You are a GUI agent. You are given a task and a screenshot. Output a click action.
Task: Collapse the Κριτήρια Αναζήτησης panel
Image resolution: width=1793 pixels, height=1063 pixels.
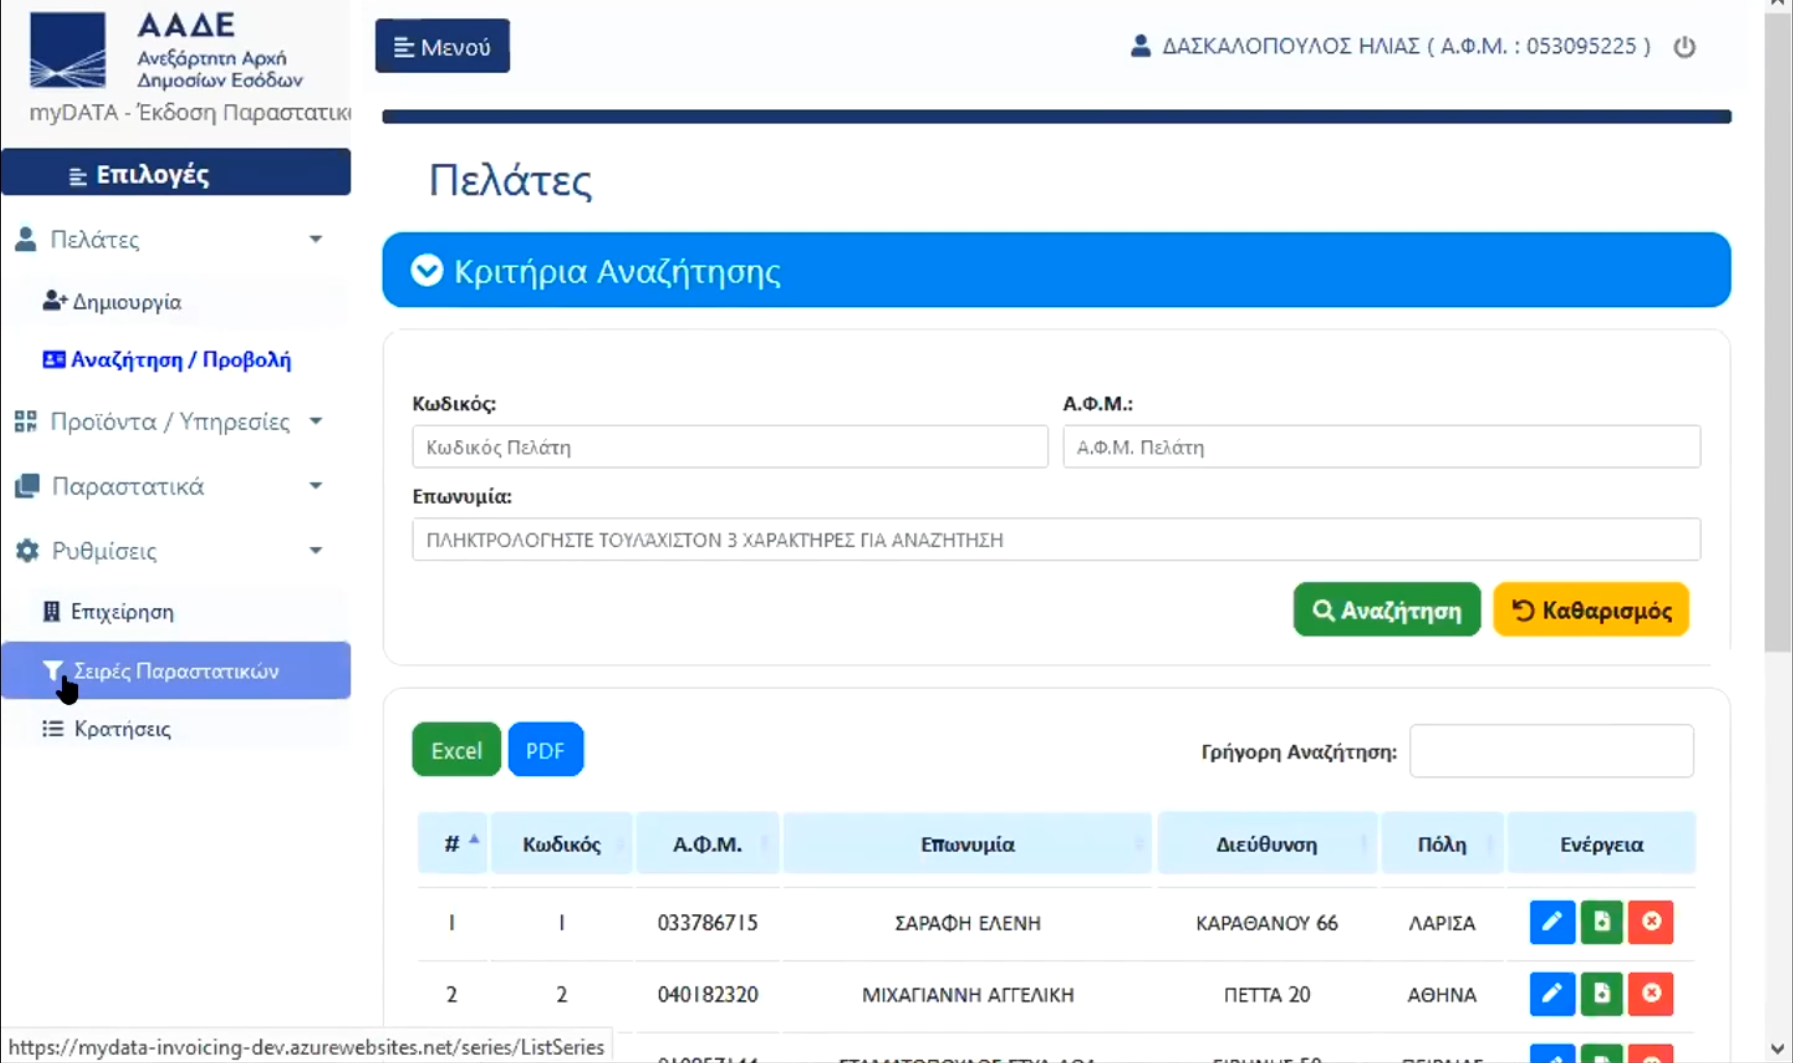point(427,270)
